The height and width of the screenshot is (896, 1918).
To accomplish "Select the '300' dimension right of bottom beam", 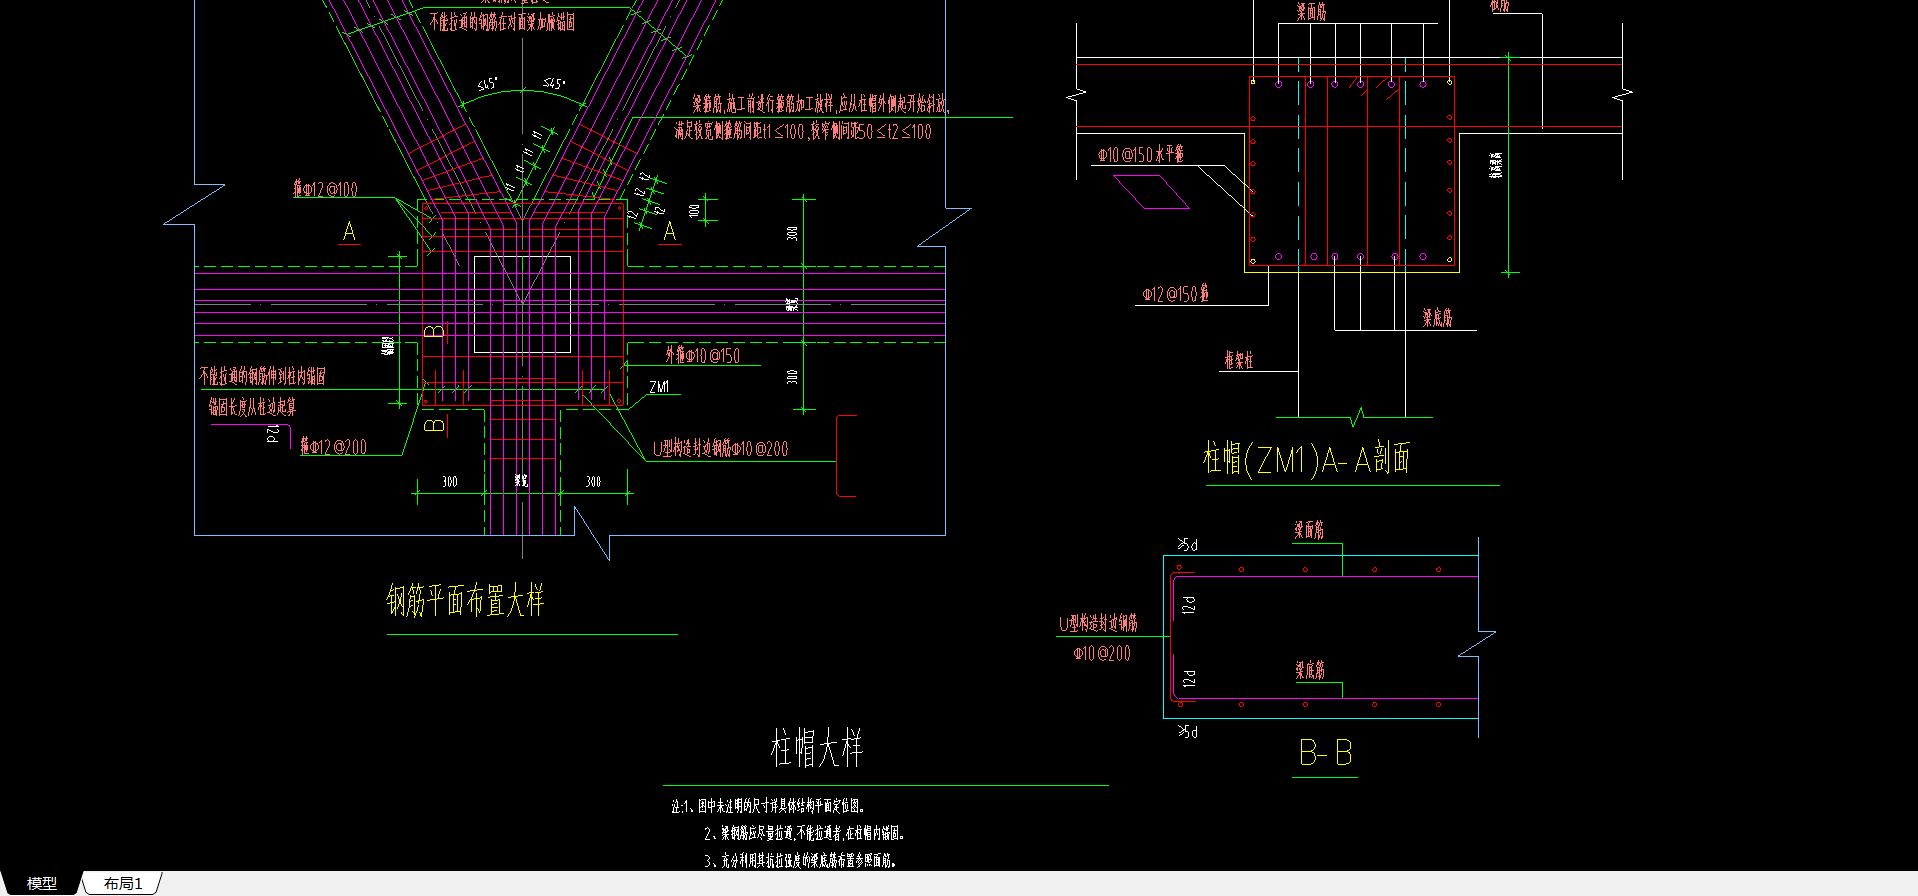I will pos(594,482).
